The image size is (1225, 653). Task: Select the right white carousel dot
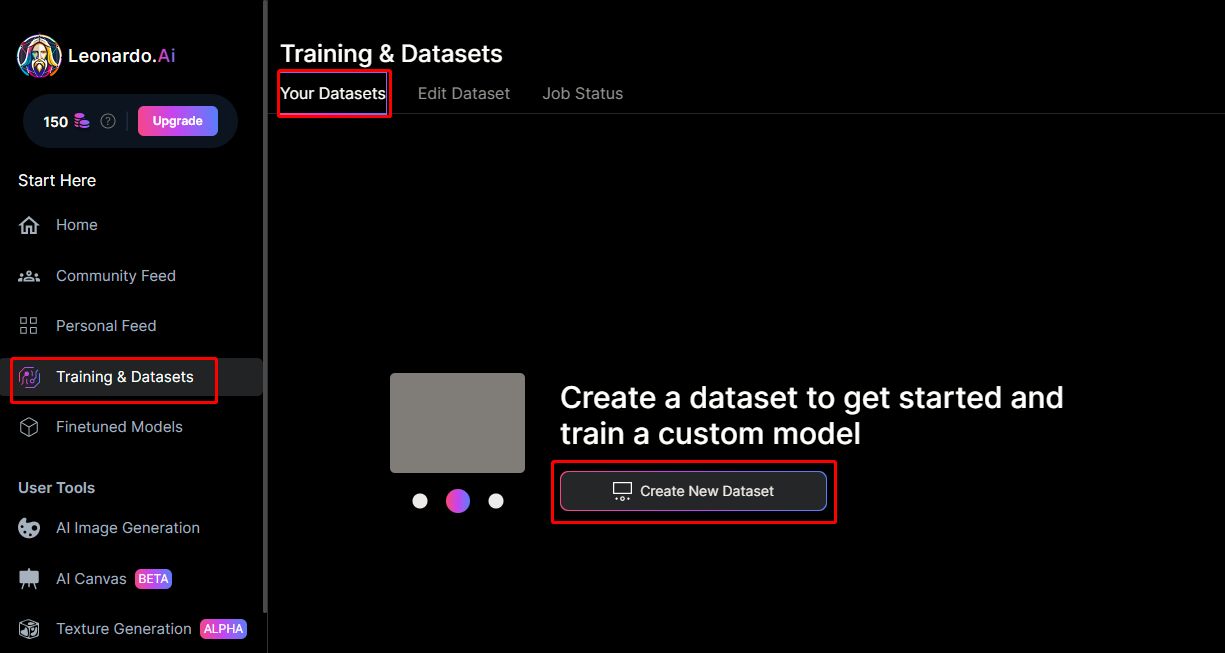coord(496,501)
